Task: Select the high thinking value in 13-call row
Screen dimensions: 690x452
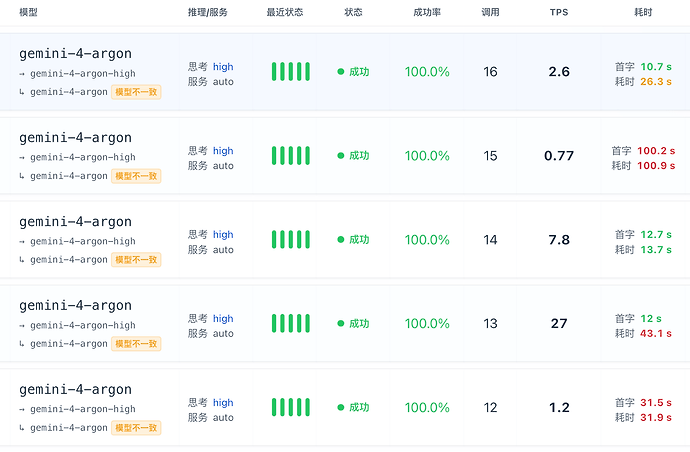Action: pyautogui.click(x=223, y=318)
